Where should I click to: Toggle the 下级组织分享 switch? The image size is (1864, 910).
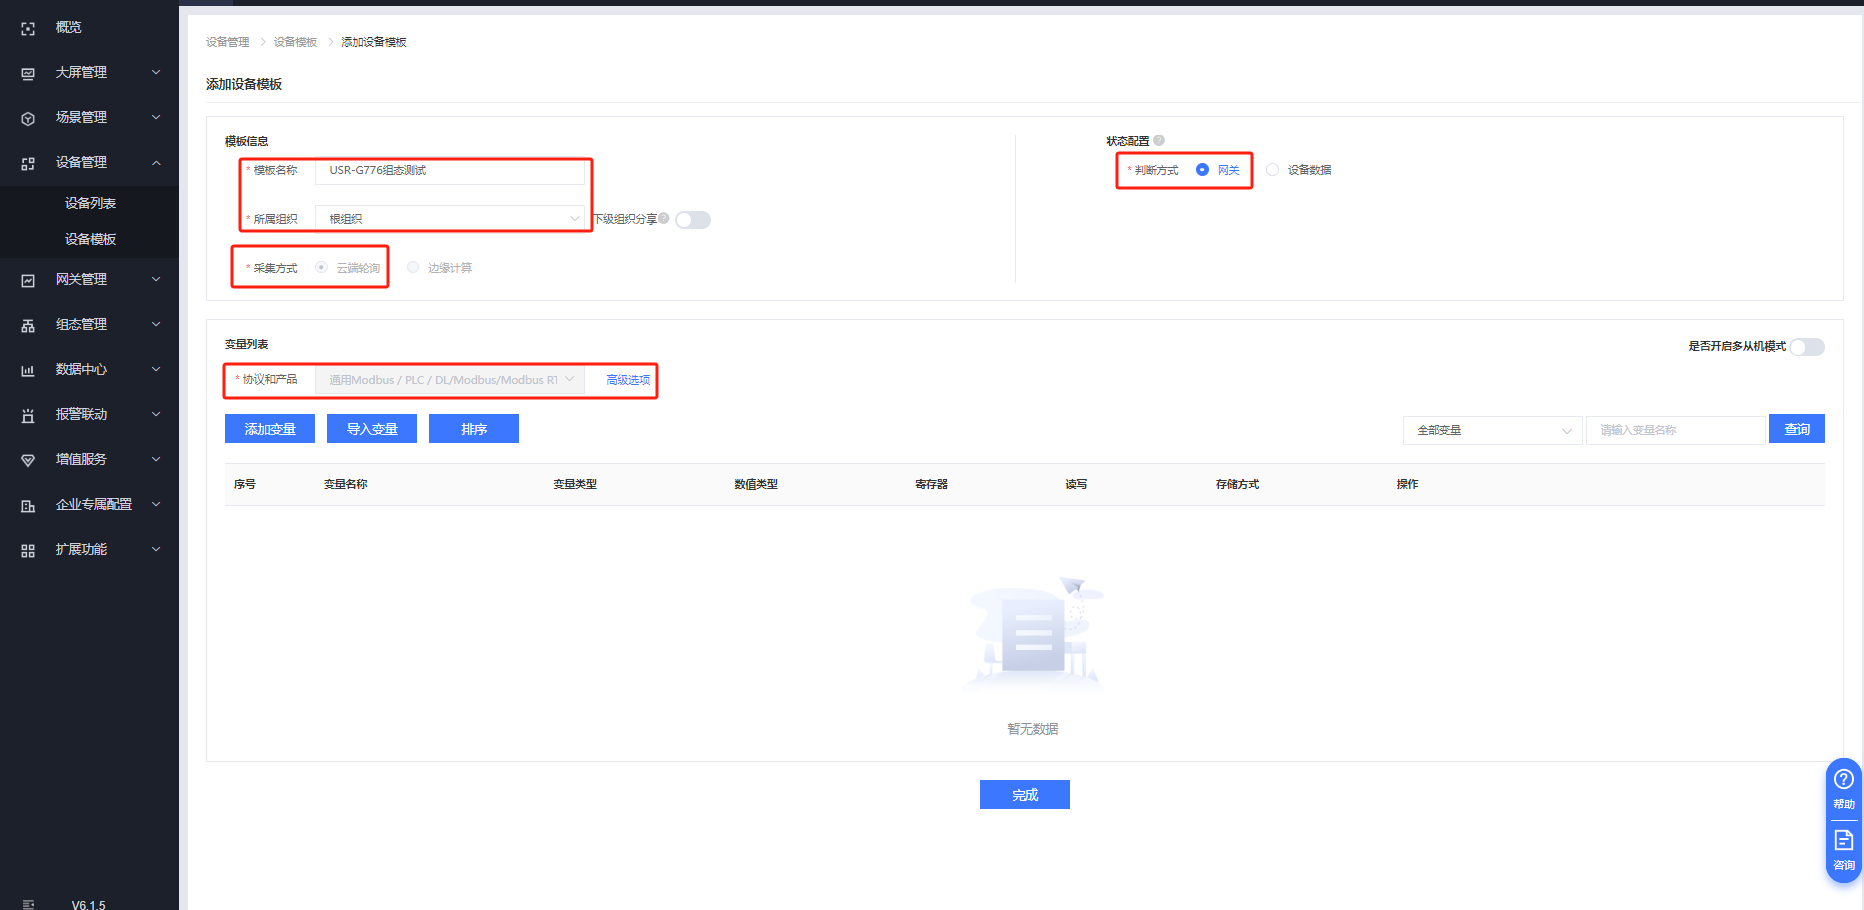(x=692, y=220)
